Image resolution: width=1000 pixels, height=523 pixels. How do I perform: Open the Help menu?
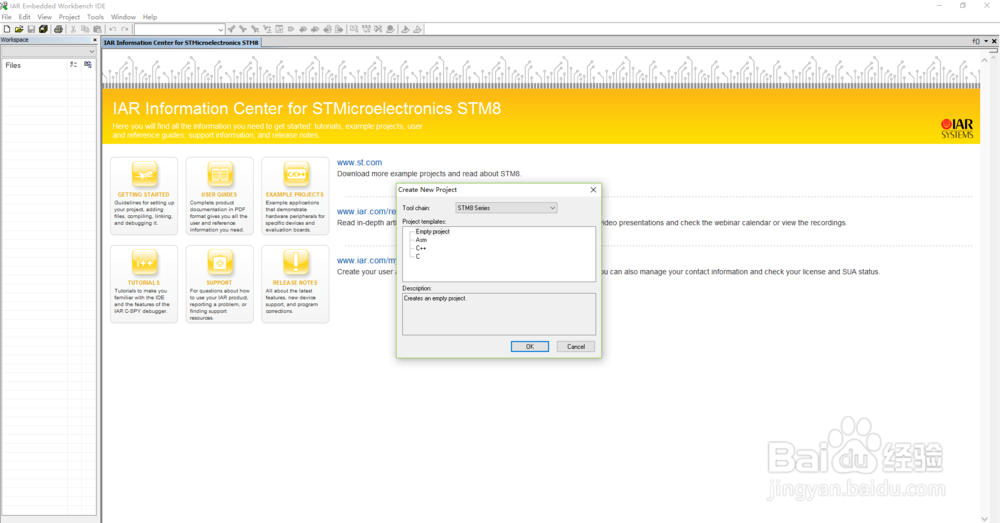[x=150, y=17]
